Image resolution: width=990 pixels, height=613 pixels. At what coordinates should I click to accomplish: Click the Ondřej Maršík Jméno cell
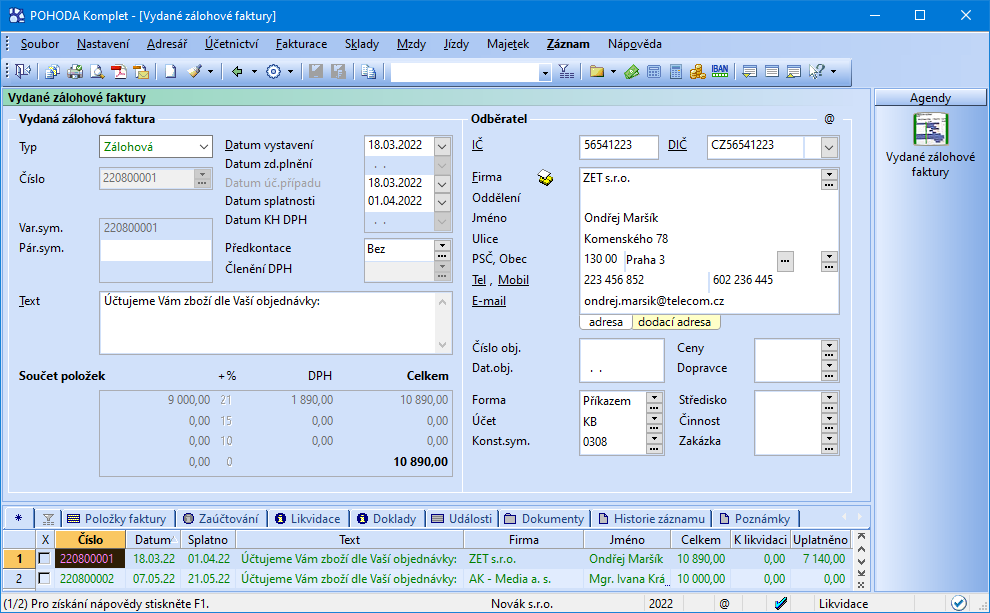(627, 559)
